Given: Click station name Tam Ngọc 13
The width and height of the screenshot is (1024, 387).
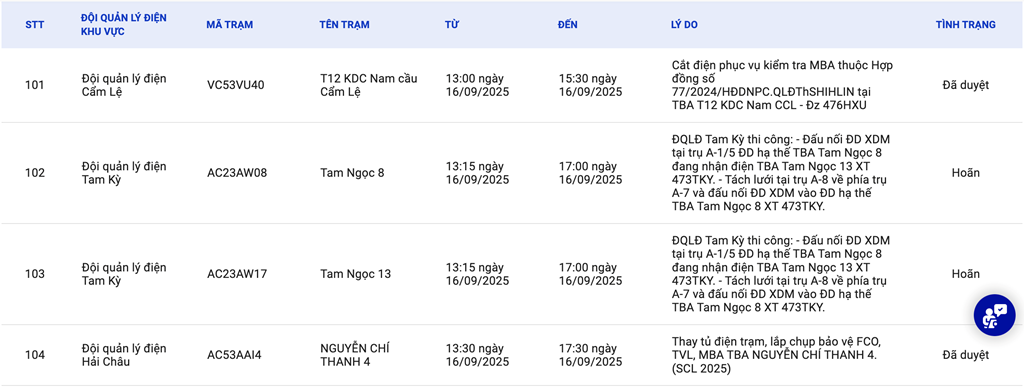Looking at the screenshot, I should 355,274.
